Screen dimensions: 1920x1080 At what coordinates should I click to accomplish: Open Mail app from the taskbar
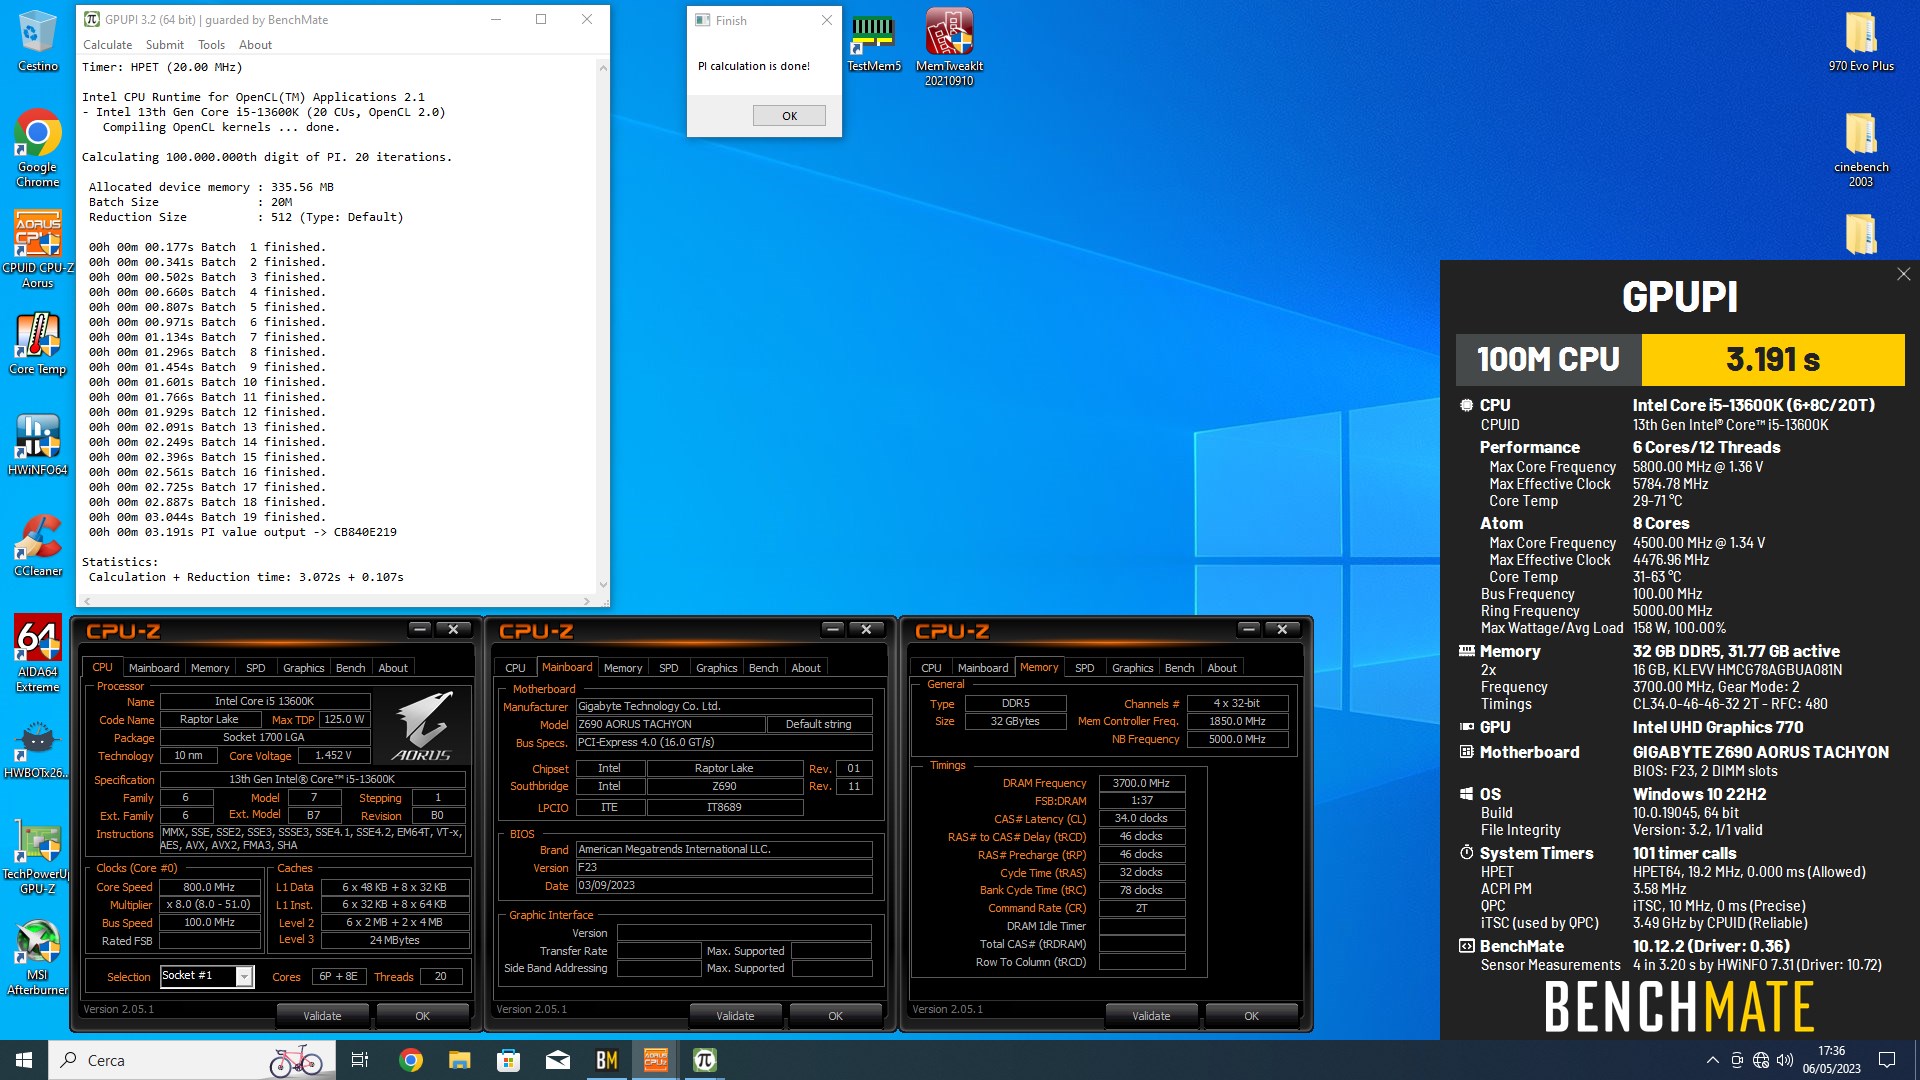click(558, 1060)
